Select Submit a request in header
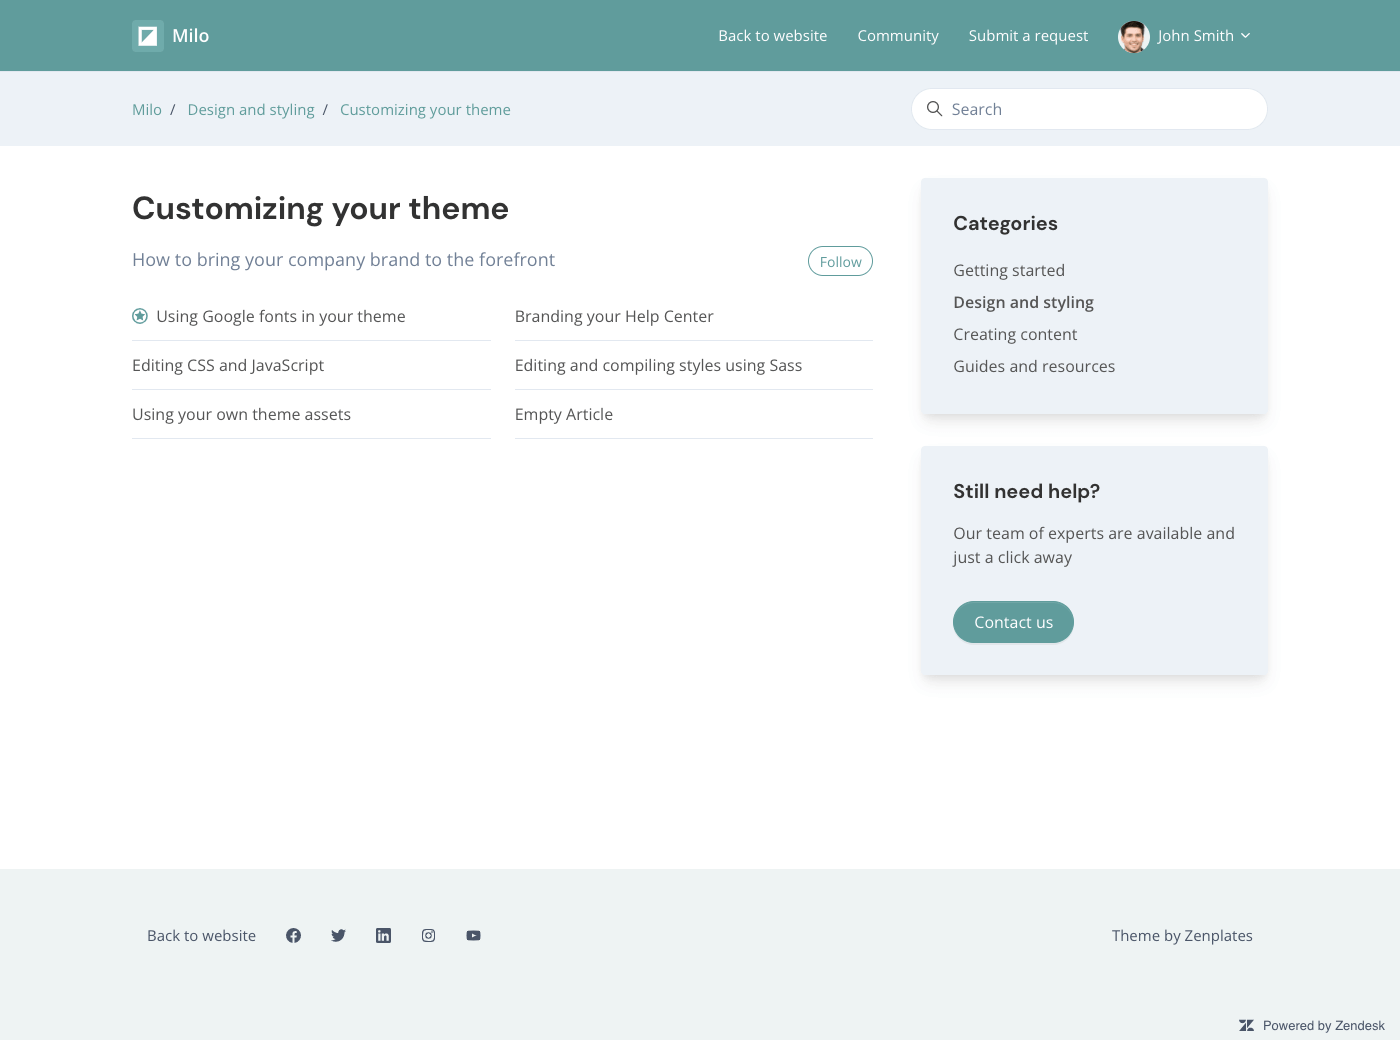Screen dimensions: 1400x1040 pos(1028,36)
